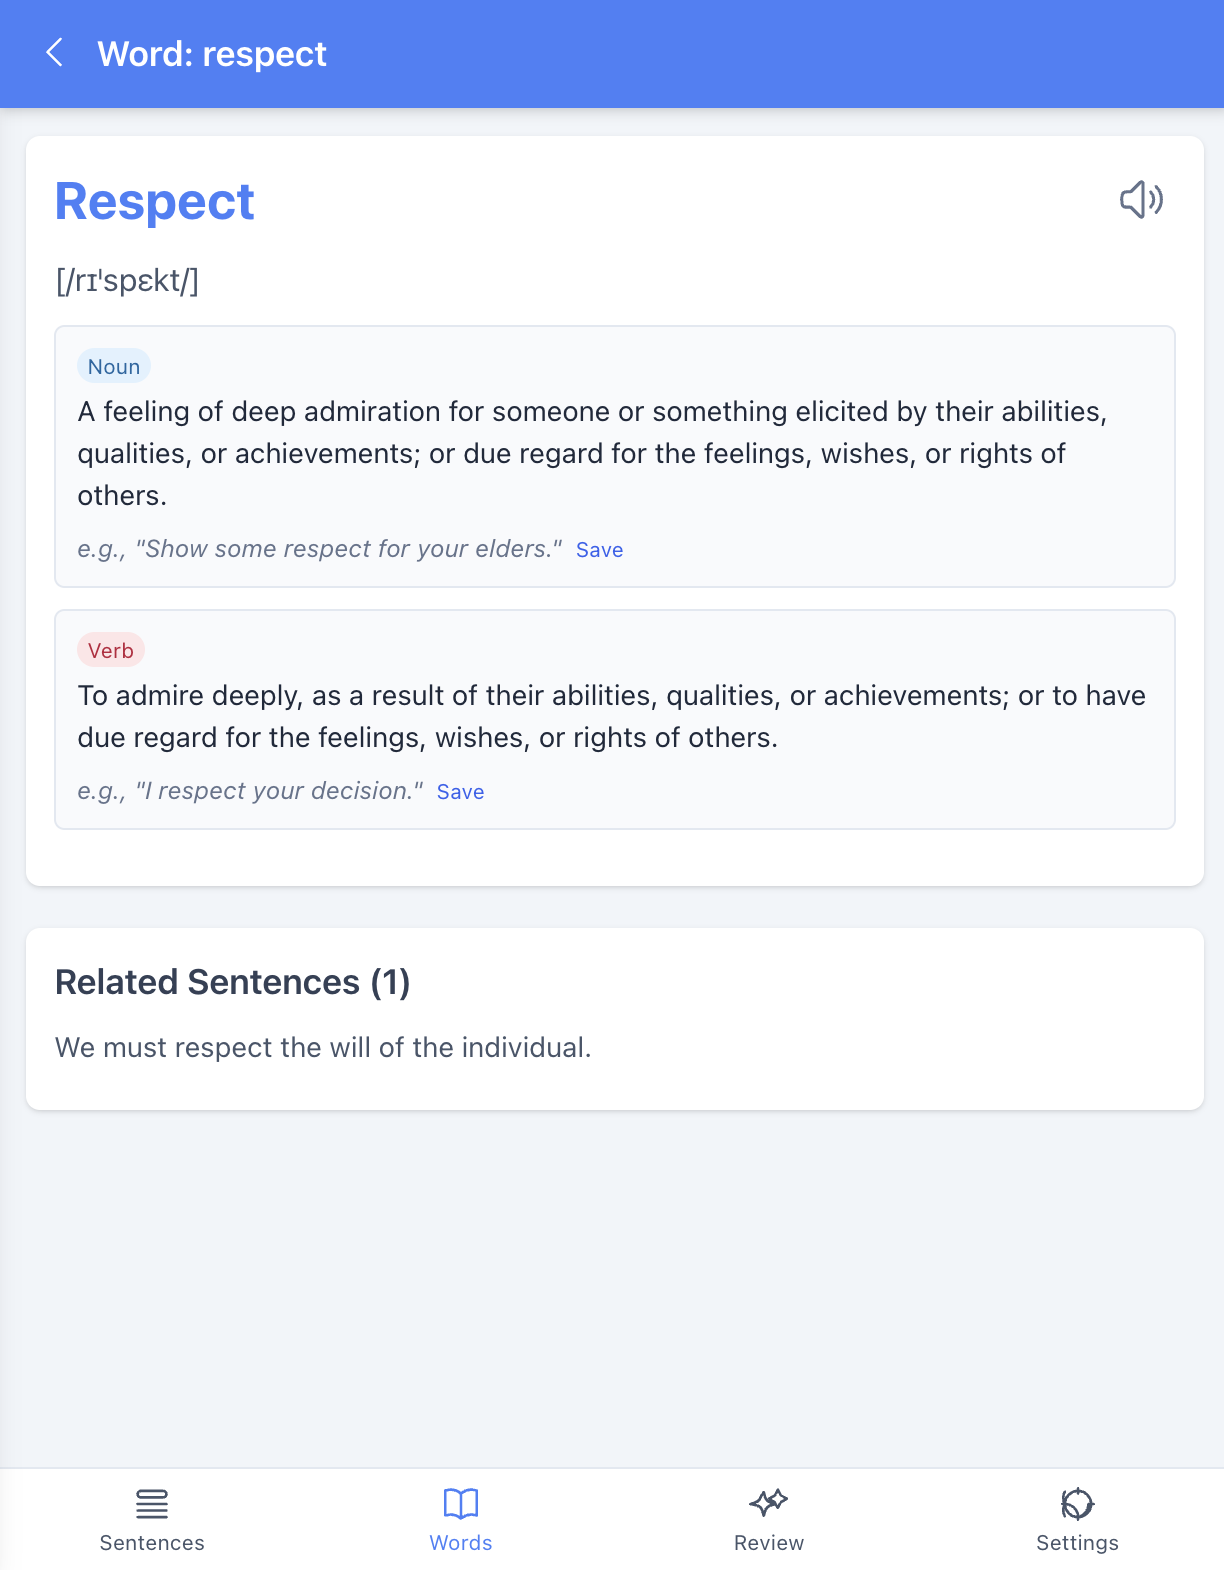This screenshot has height=1570, width=1224.
Task: Click the phonetic transcription text
Action: point(127,281)
